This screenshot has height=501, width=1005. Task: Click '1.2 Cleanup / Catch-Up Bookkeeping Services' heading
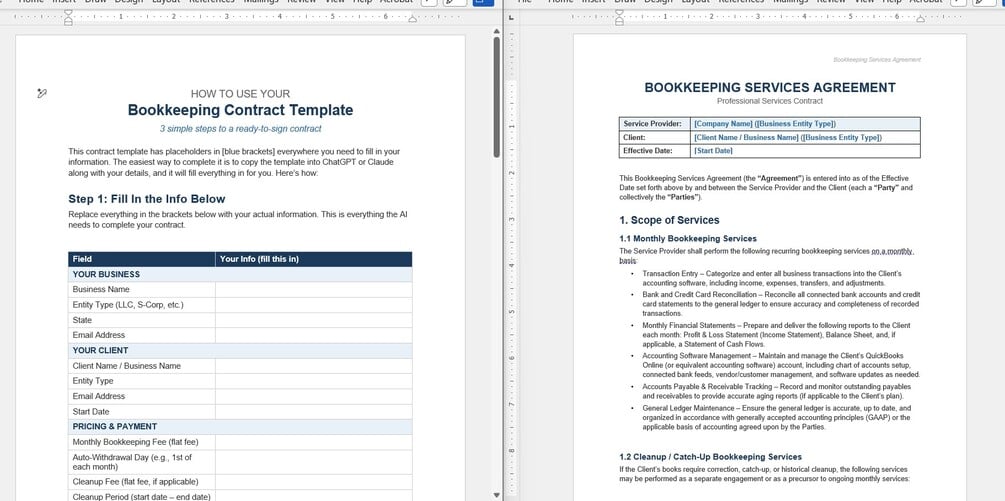(x=710, y=457)
